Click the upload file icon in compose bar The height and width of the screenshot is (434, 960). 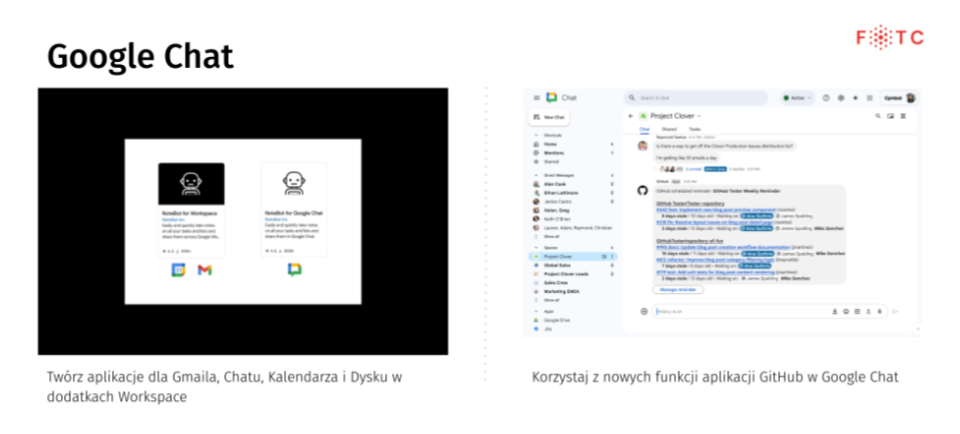pyautogui.click(x=868, y=311)
